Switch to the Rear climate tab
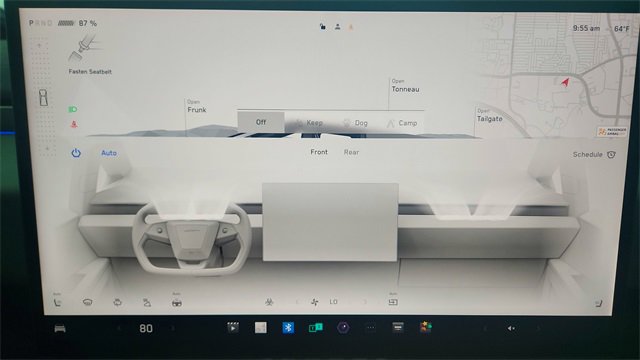This screenshot has width=640, height=360. pyautogui.click(x=351, y=152)
